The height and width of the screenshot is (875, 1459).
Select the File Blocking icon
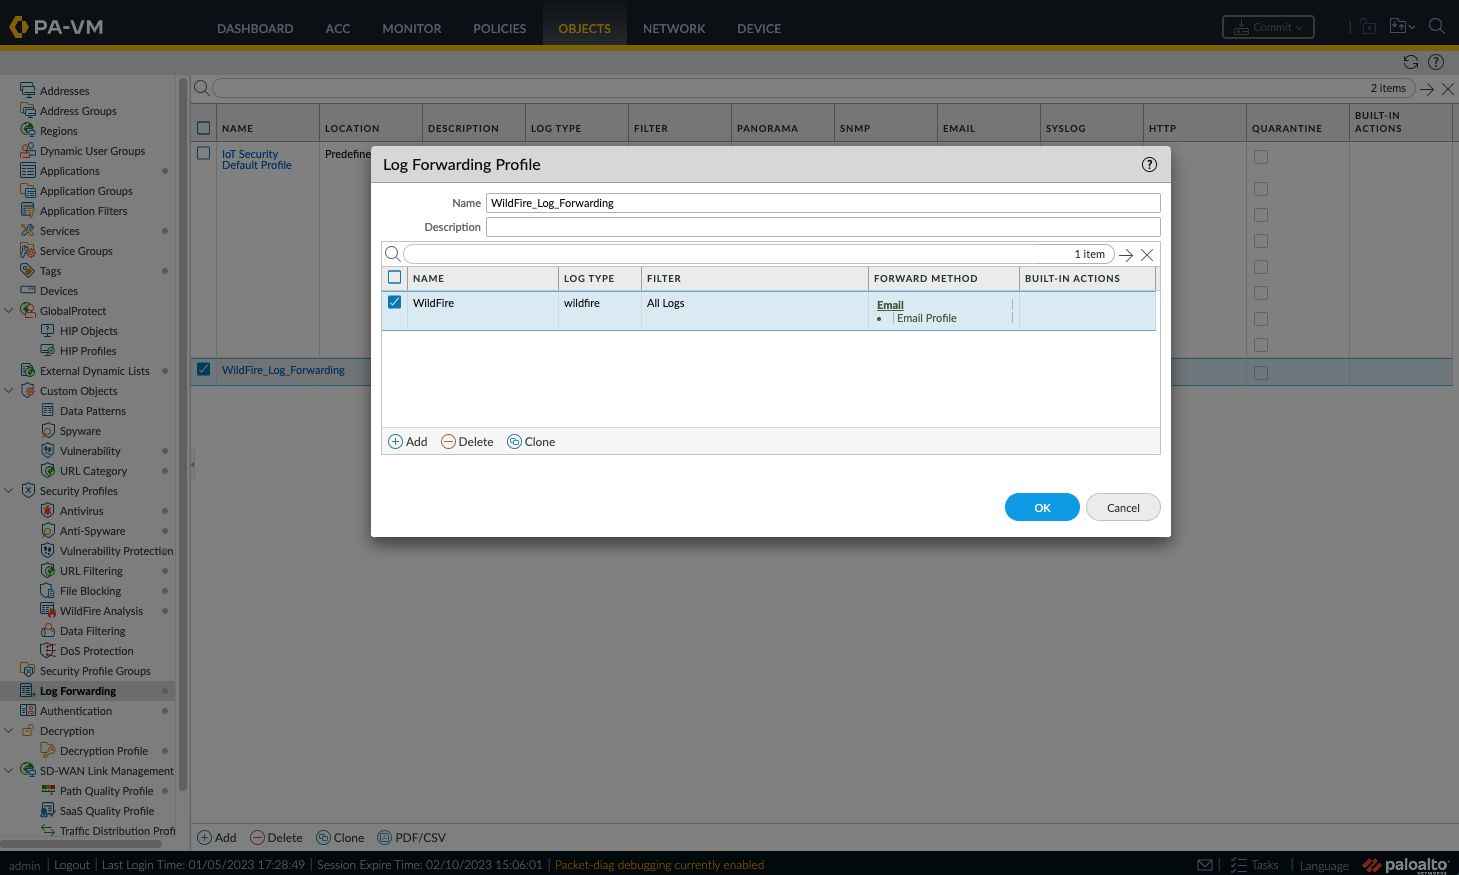point(48,590)
